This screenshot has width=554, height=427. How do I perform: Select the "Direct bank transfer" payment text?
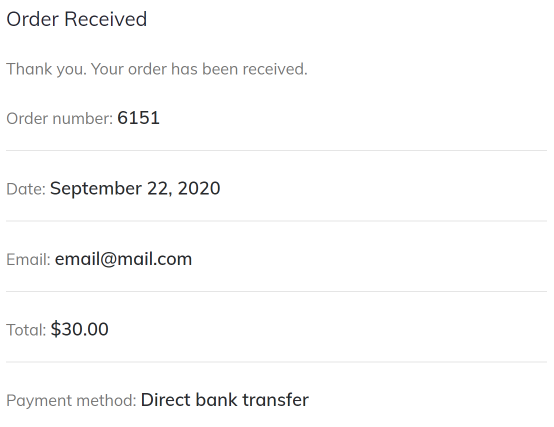point(225,400)
